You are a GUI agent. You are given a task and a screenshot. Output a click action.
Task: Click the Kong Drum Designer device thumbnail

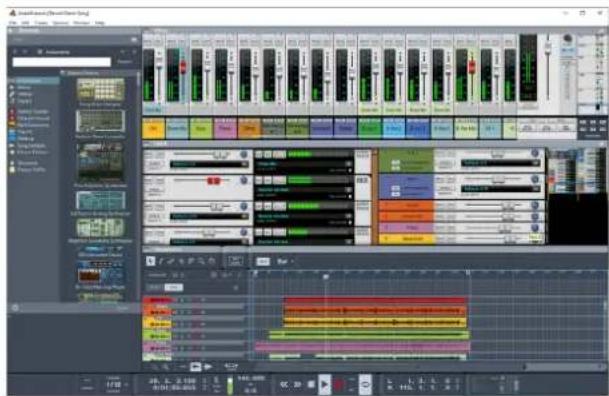click(x=101, y=90)
